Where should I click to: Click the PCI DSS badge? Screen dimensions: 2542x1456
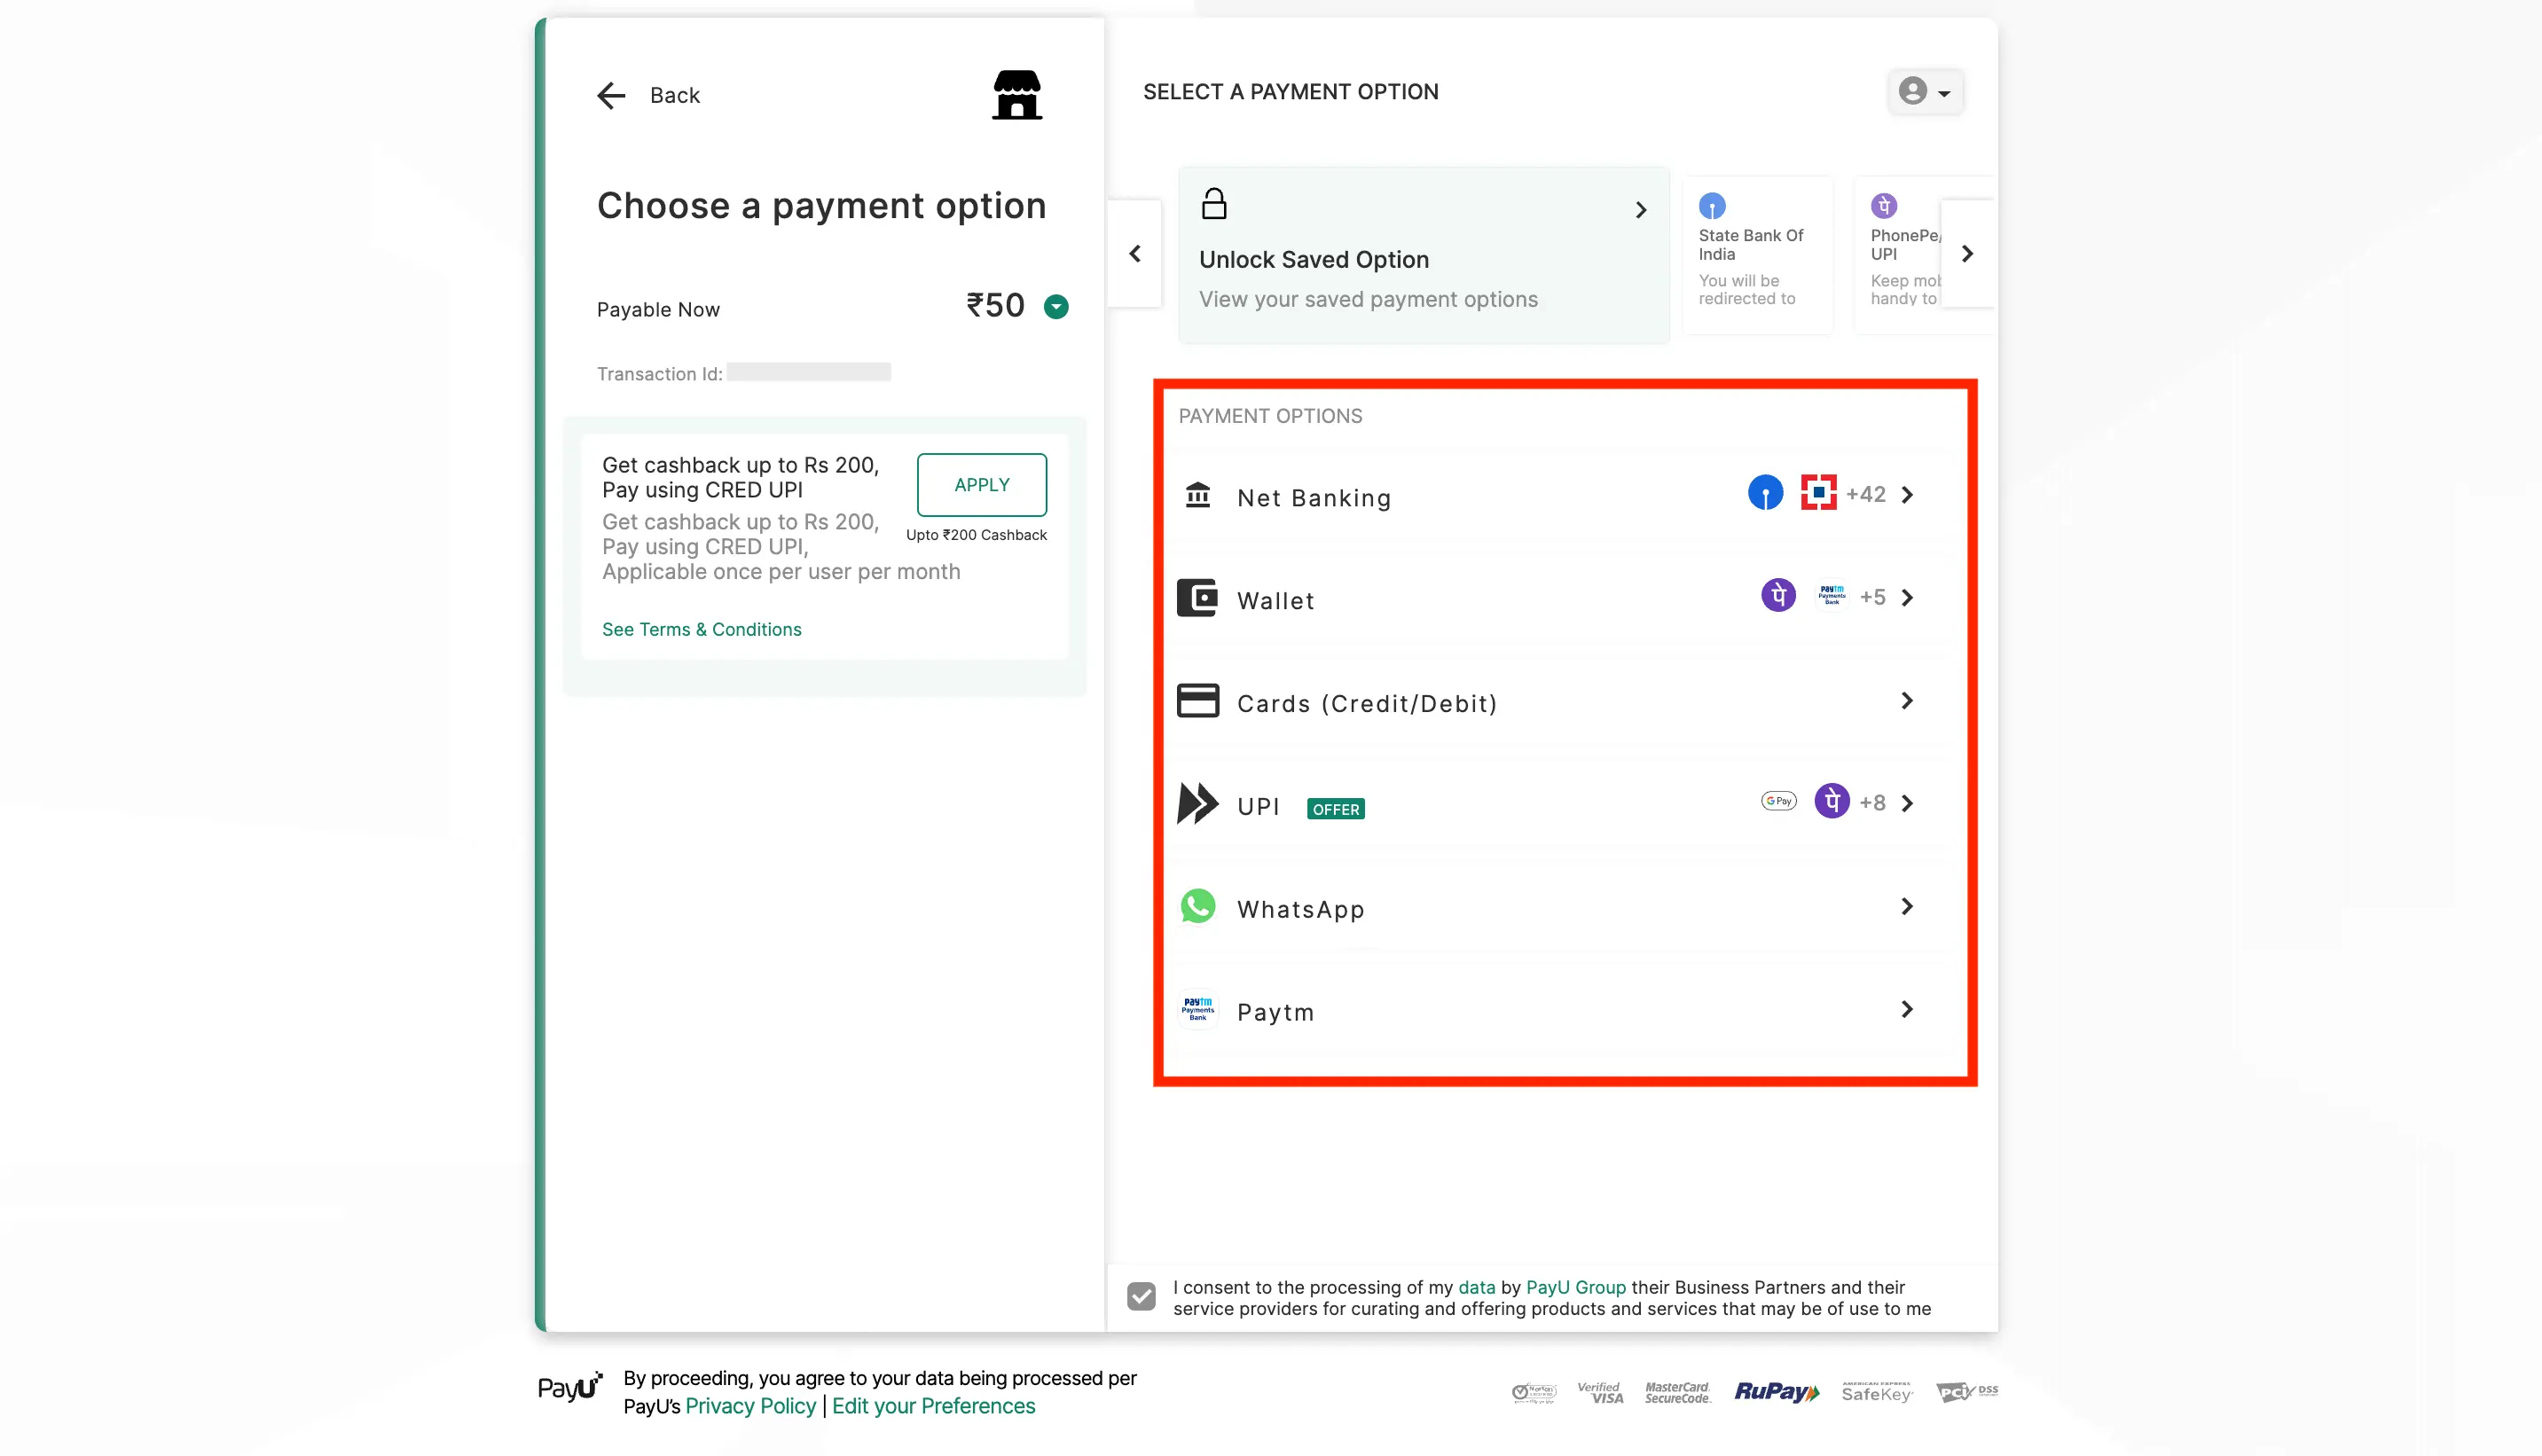point(1966,1392)
